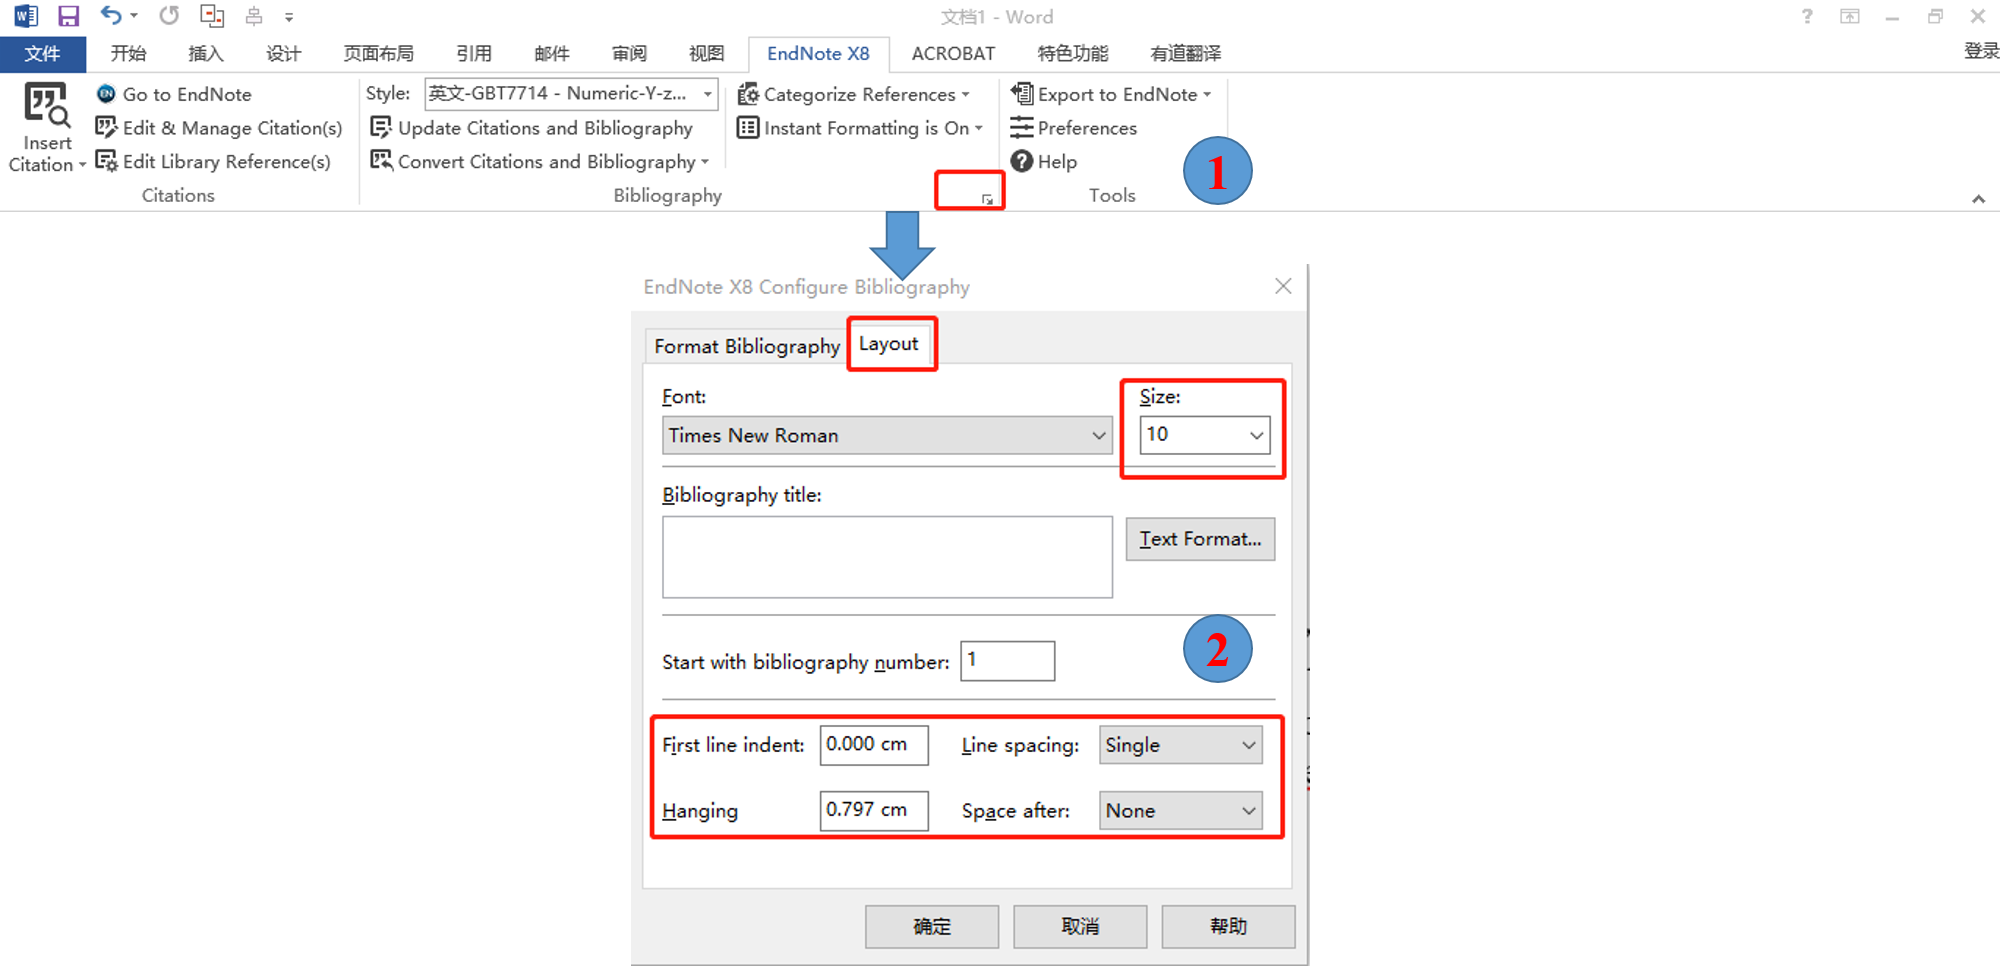Open the Insert Citation dropdown arrow
Image resolution: width=2000 pixels, height=966 pixels.
pos(82,166)
